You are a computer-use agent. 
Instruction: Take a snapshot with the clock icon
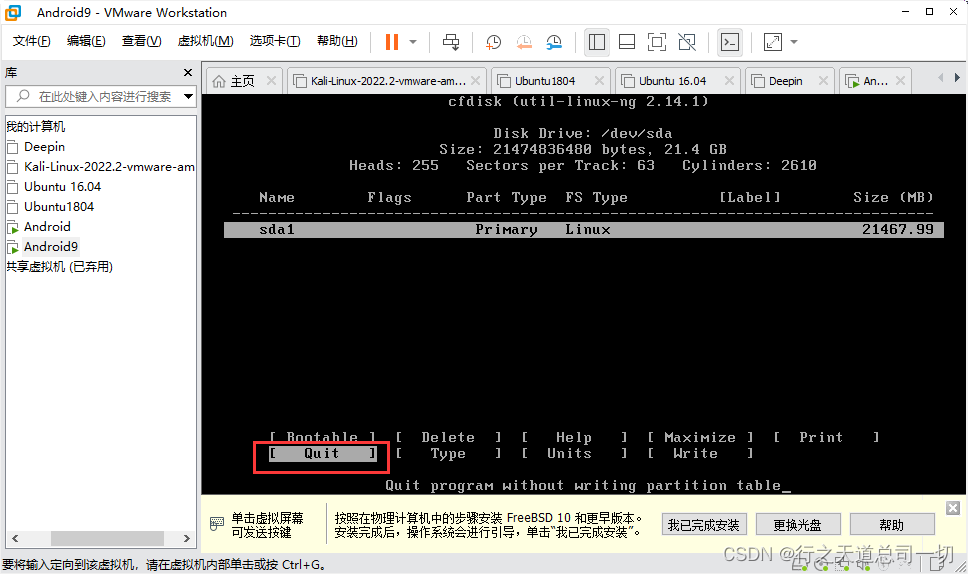click(x=493, y=42)
